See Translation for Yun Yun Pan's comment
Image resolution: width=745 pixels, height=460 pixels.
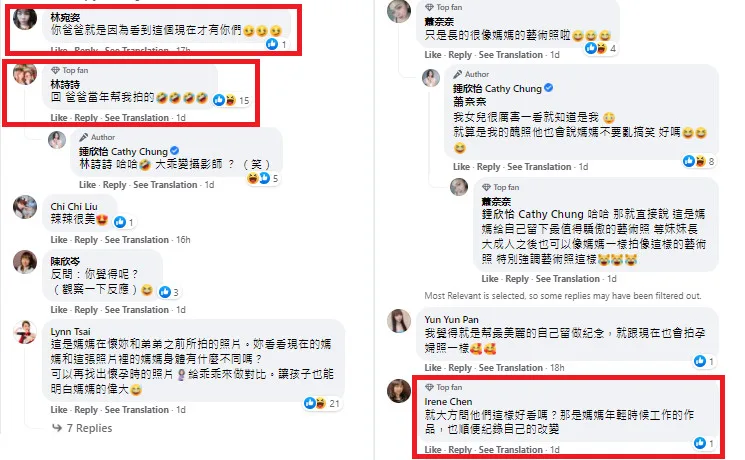coord(510,367)
